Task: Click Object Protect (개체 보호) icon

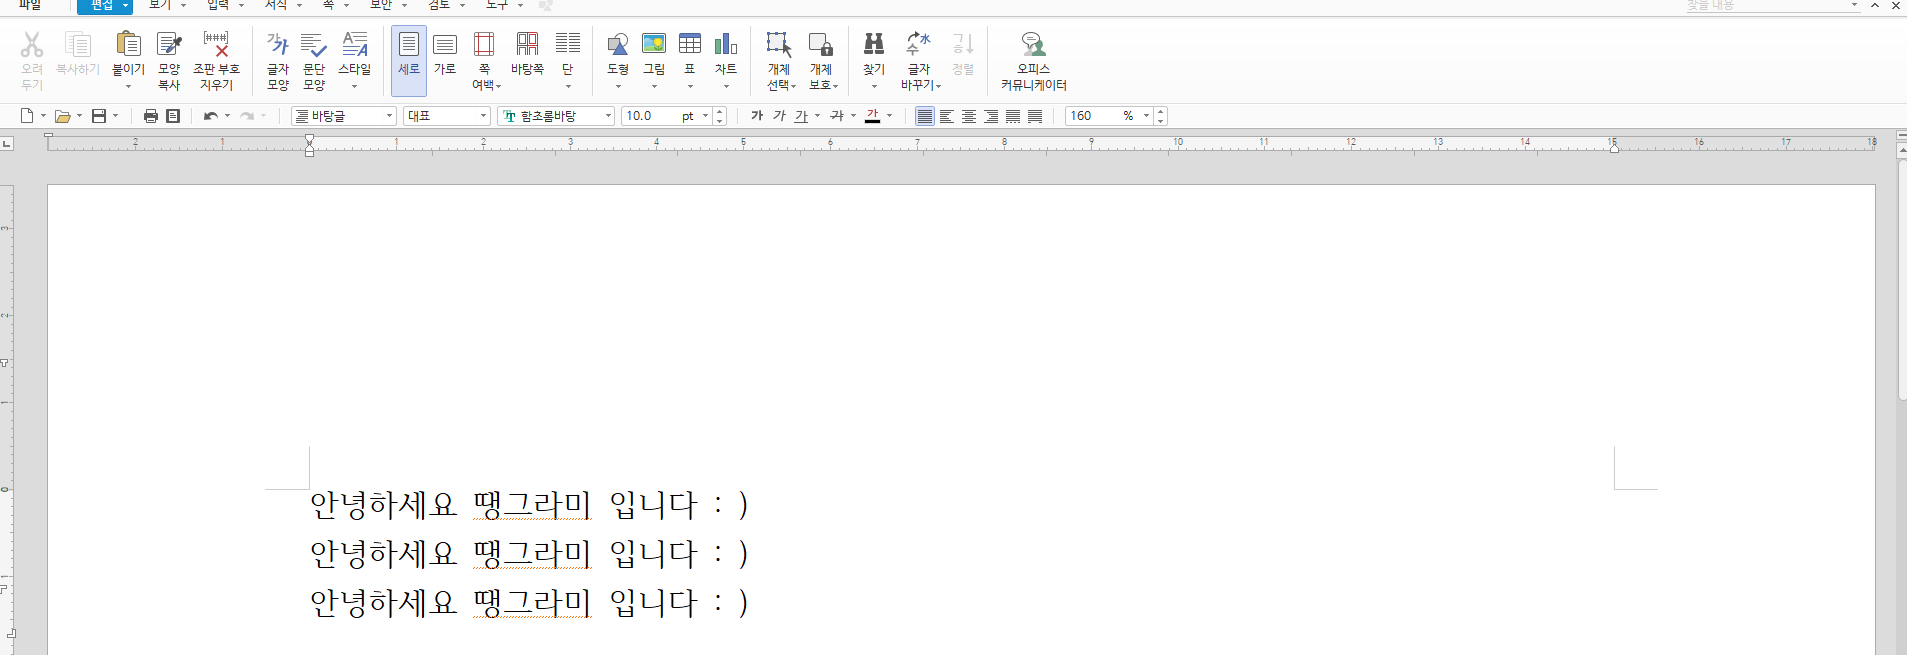Action: tap(821, 44)
